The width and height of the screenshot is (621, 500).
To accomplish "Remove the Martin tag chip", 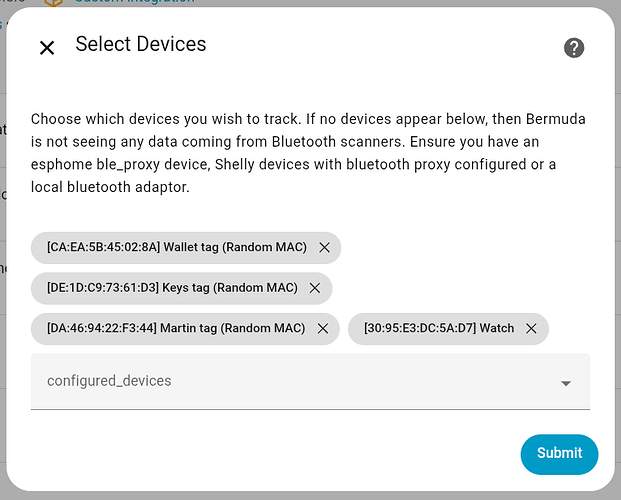I will [322, 328].
